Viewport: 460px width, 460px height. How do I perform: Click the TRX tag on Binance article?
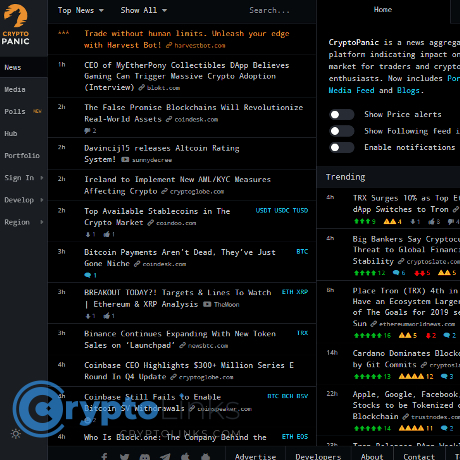click(302, 333)
